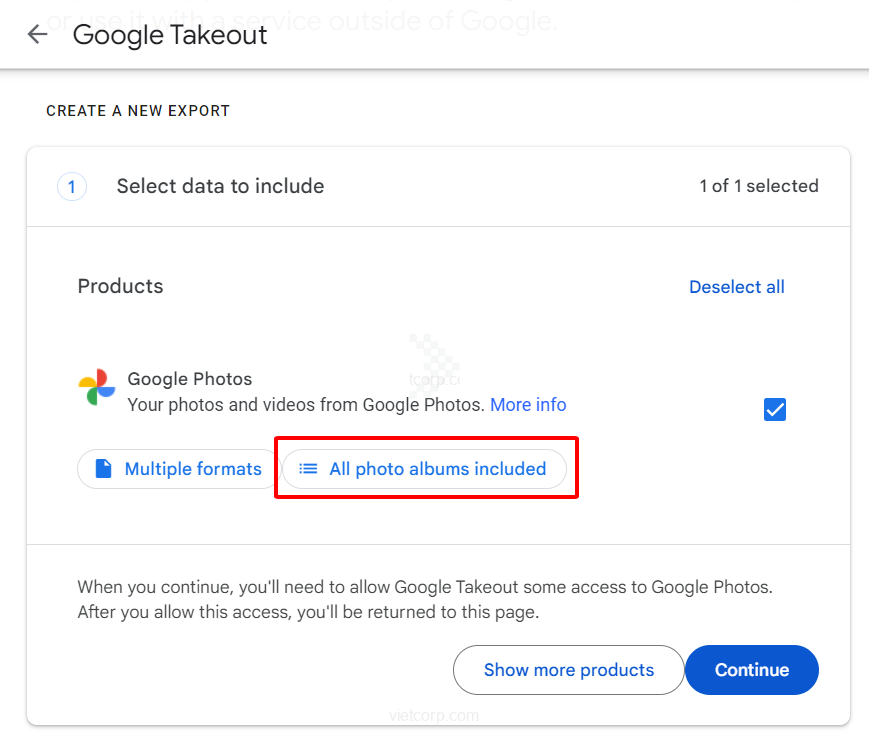This screenshot has height=734, width=869.
Task: Click the Google Photos description text
Action: pyautogui.click(x=306, y=405)
